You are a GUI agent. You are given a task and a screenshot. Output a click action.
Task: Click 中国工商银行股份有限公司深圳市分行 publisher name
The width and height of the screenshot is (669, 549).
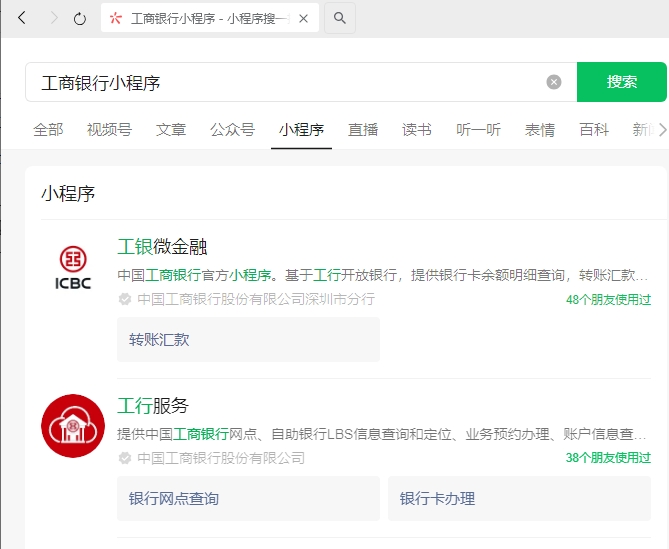click(256, 299)
